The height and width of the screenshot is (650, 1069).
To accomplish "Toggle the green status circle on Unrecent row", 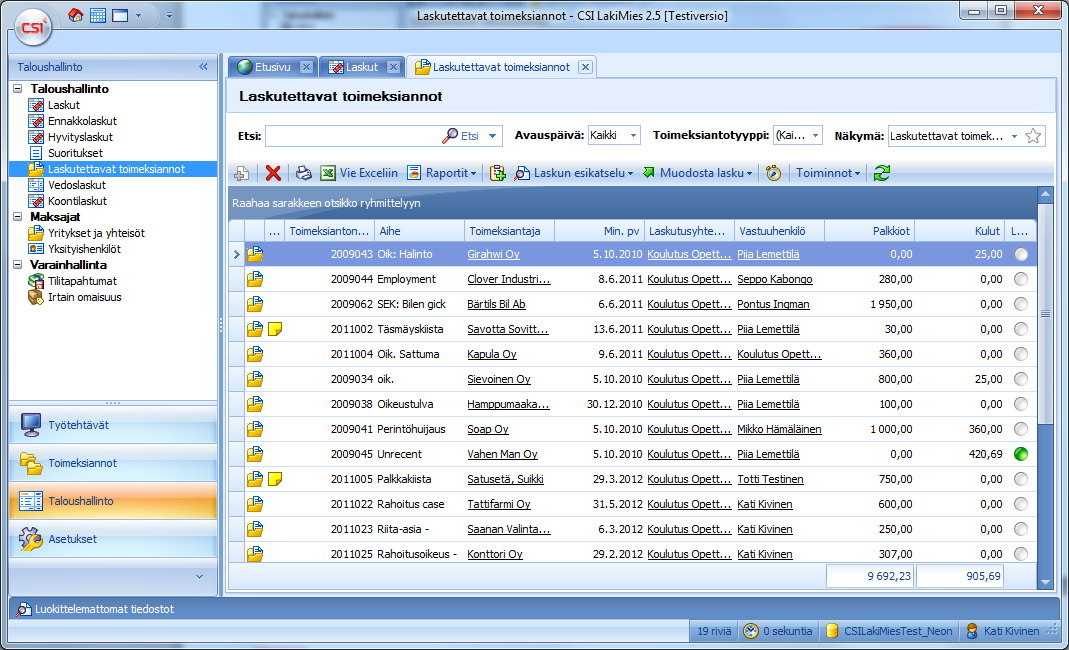I will click(1021, 454).
